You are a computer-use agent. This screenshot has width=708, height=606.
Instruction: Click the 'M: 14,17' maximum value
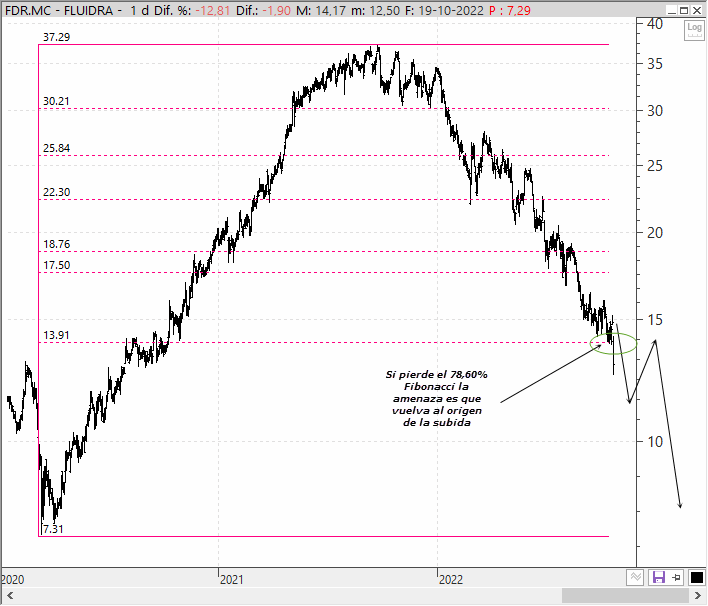tap(321, 10)
